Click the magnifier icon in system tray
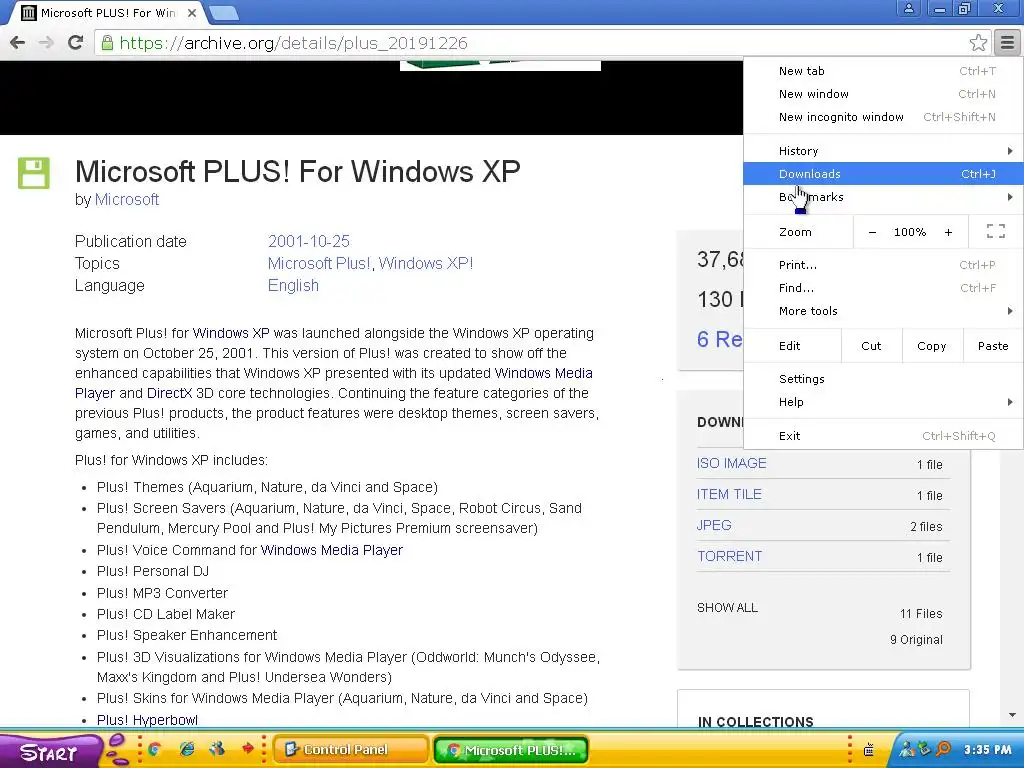Viewport: 1024px width, 768px height. pos(943,749)
